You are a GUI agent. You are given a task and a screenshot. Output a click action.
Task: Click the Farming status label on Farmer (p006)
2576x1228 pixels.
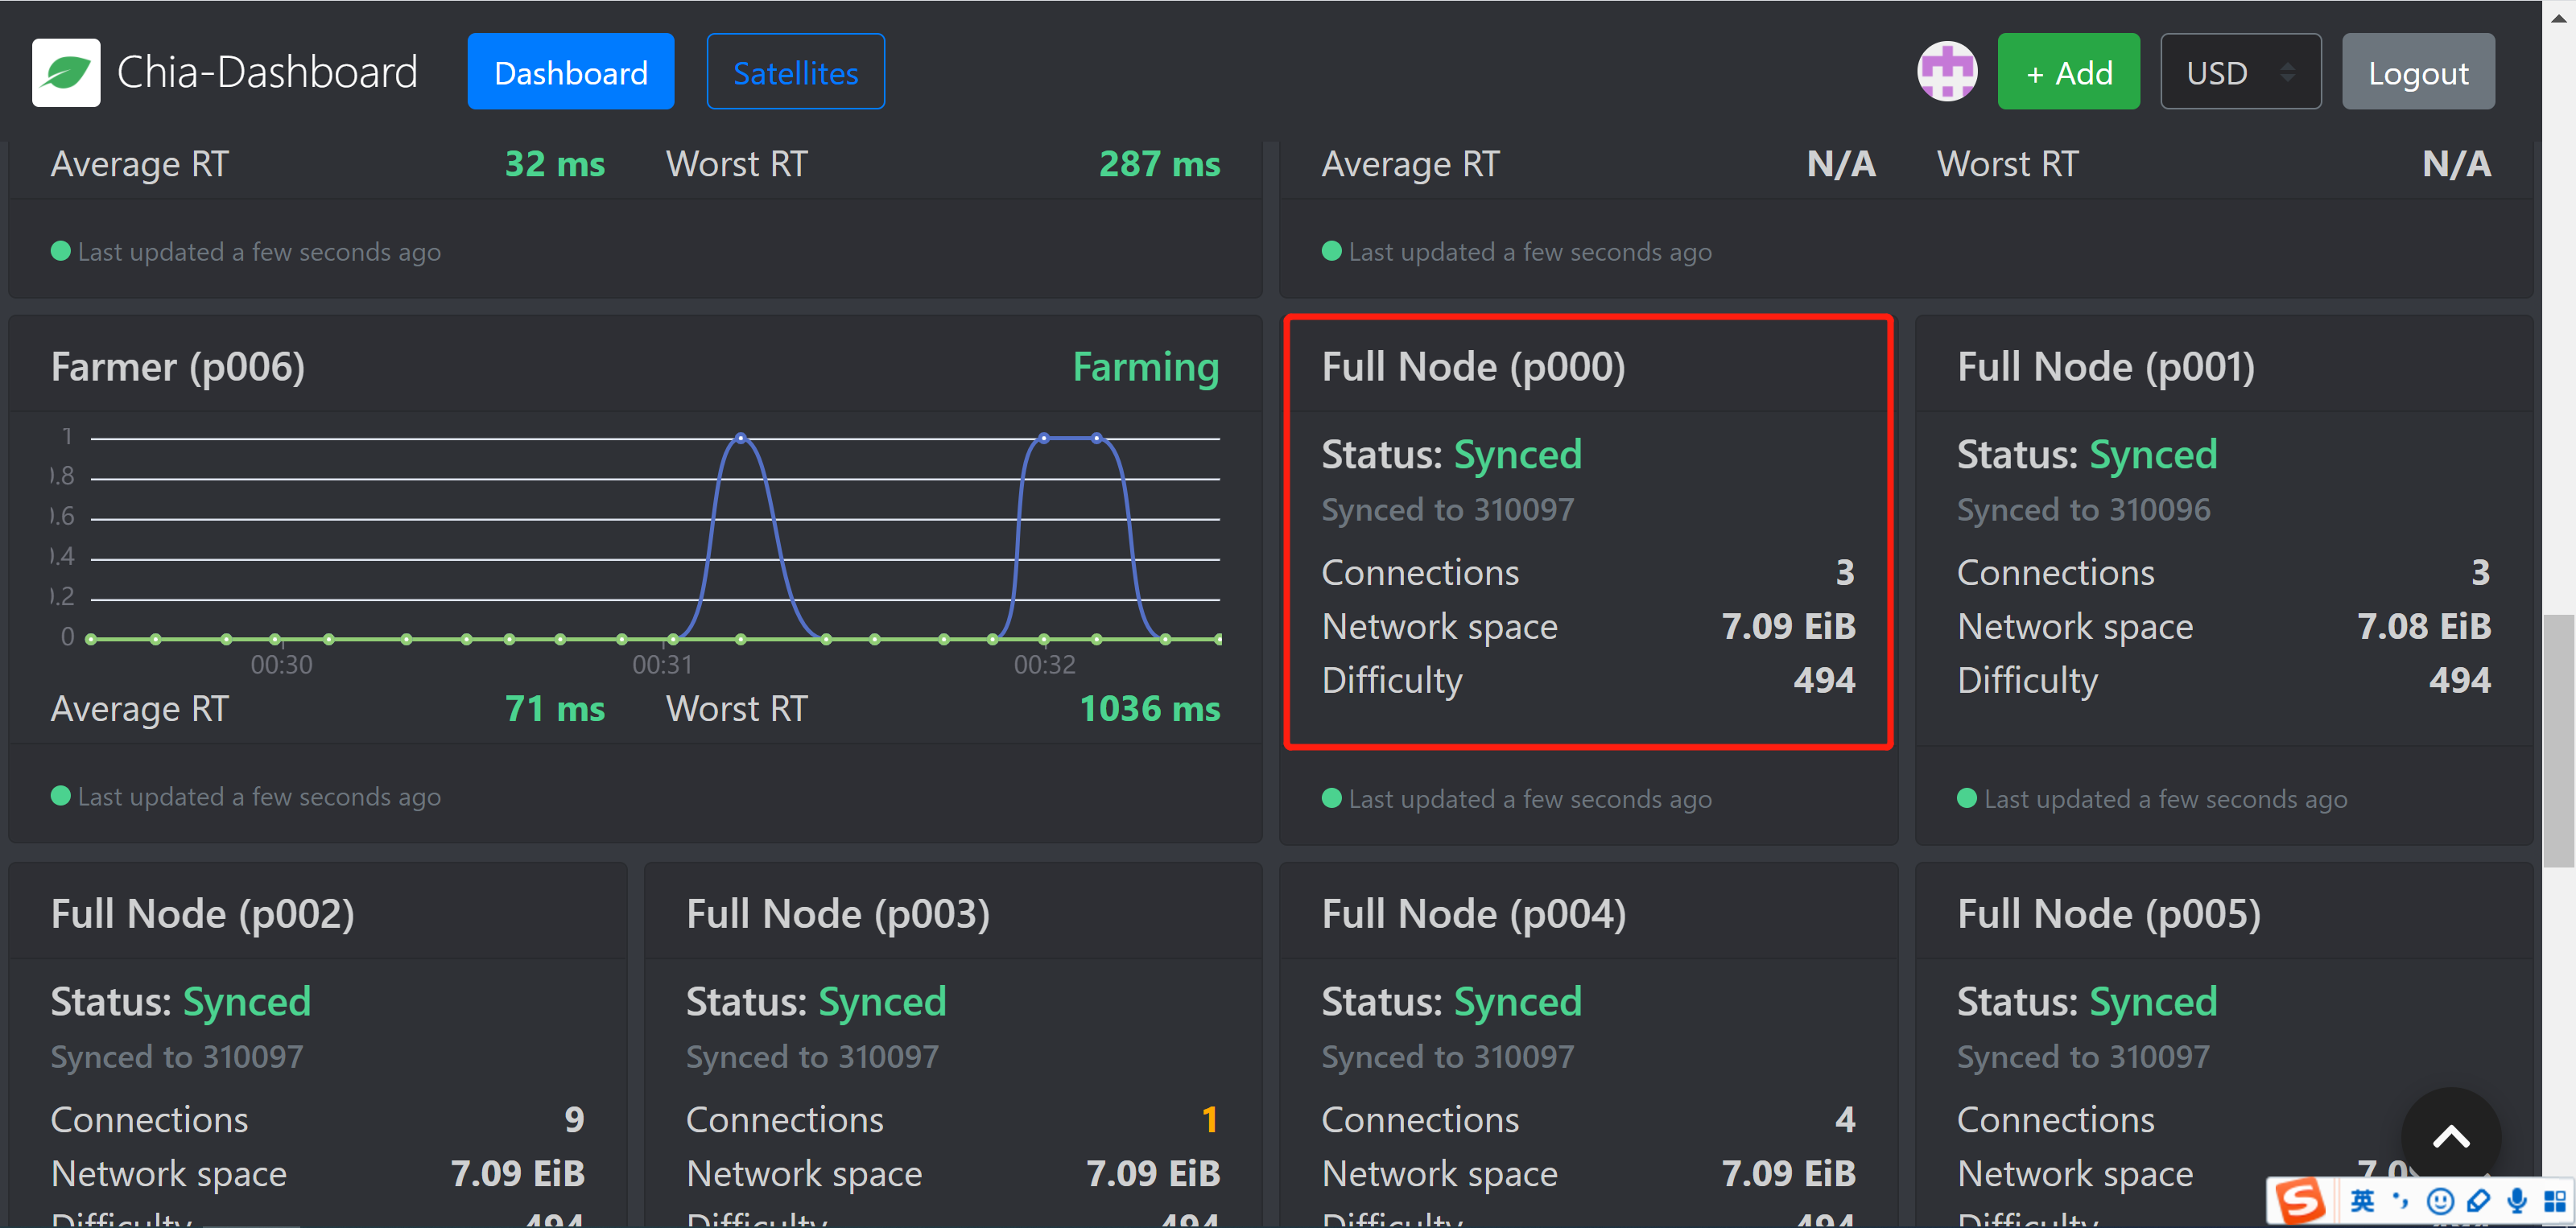[x=1145, y=366]
